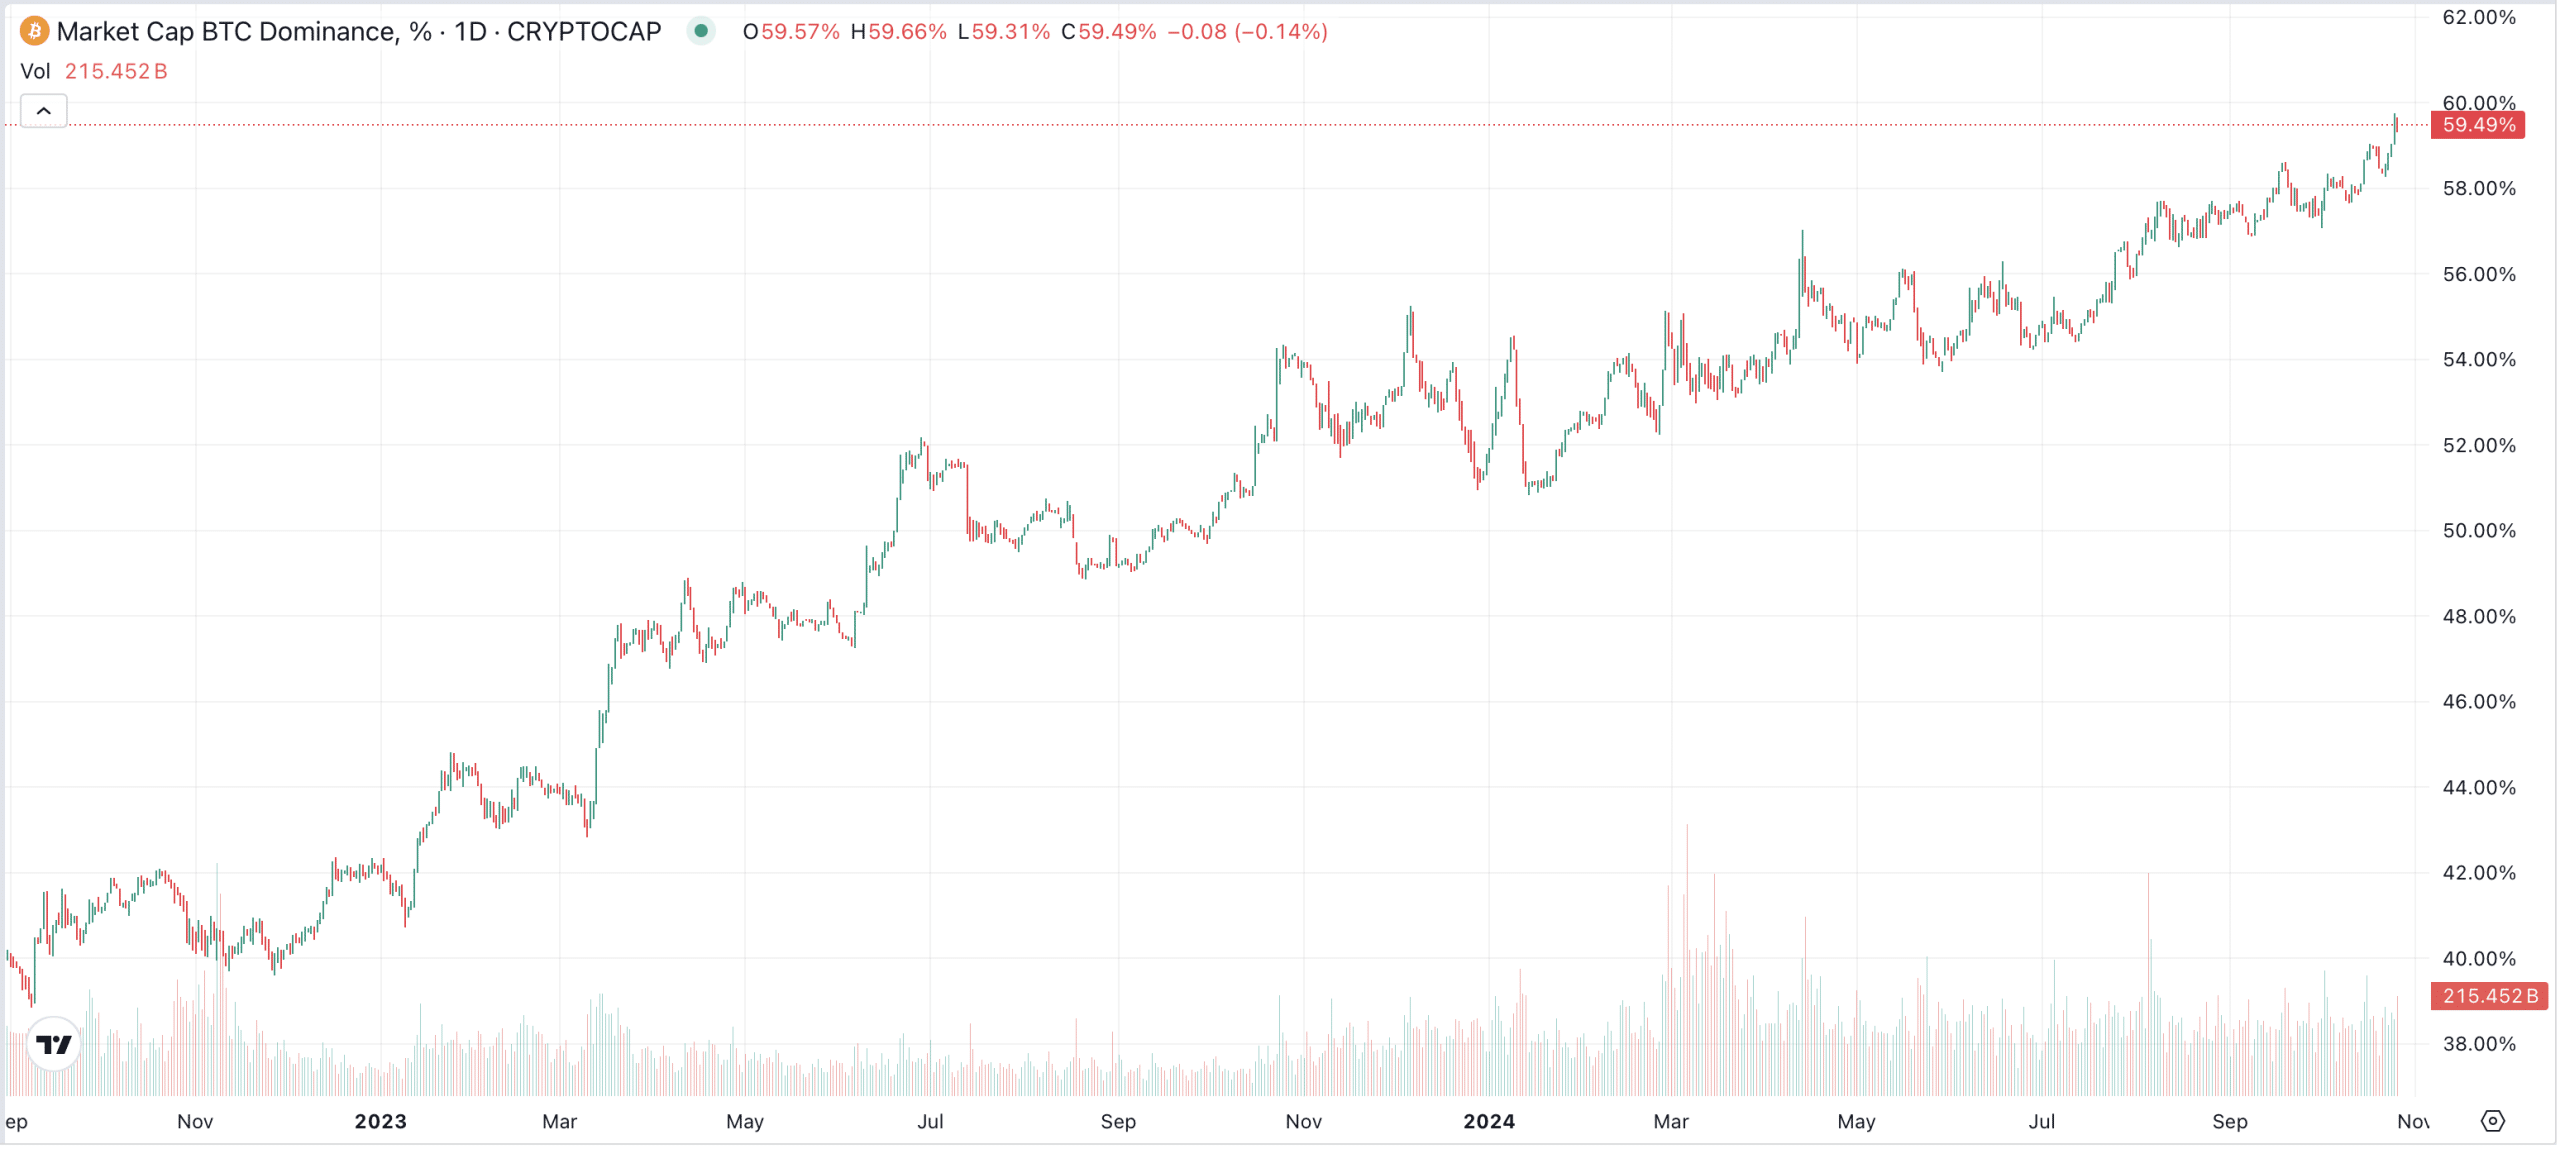Click the orange Bitcoin symbol icon
Image resolution: width=2560 pixels, height=1149 pixels.
[35, 31]
